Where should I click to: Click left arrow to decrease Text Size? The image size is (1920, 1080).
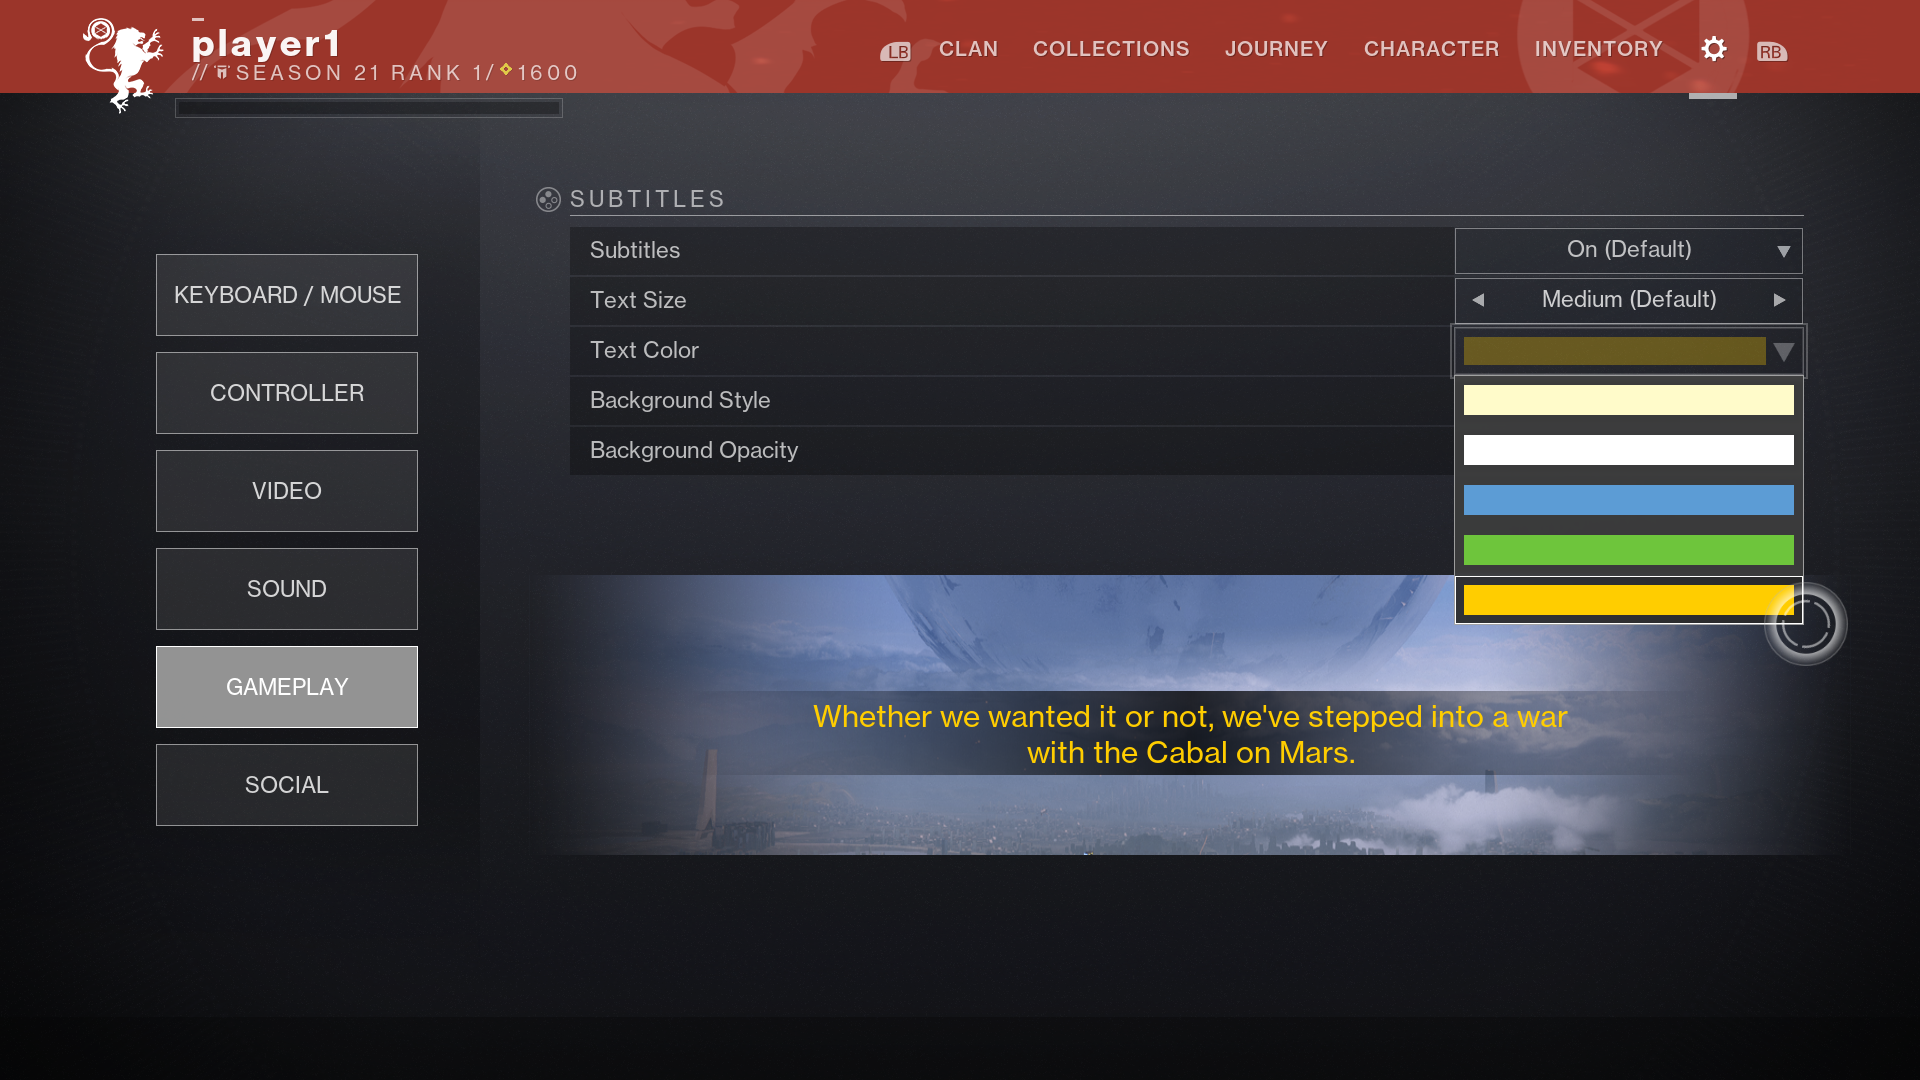pos(1478,299)
